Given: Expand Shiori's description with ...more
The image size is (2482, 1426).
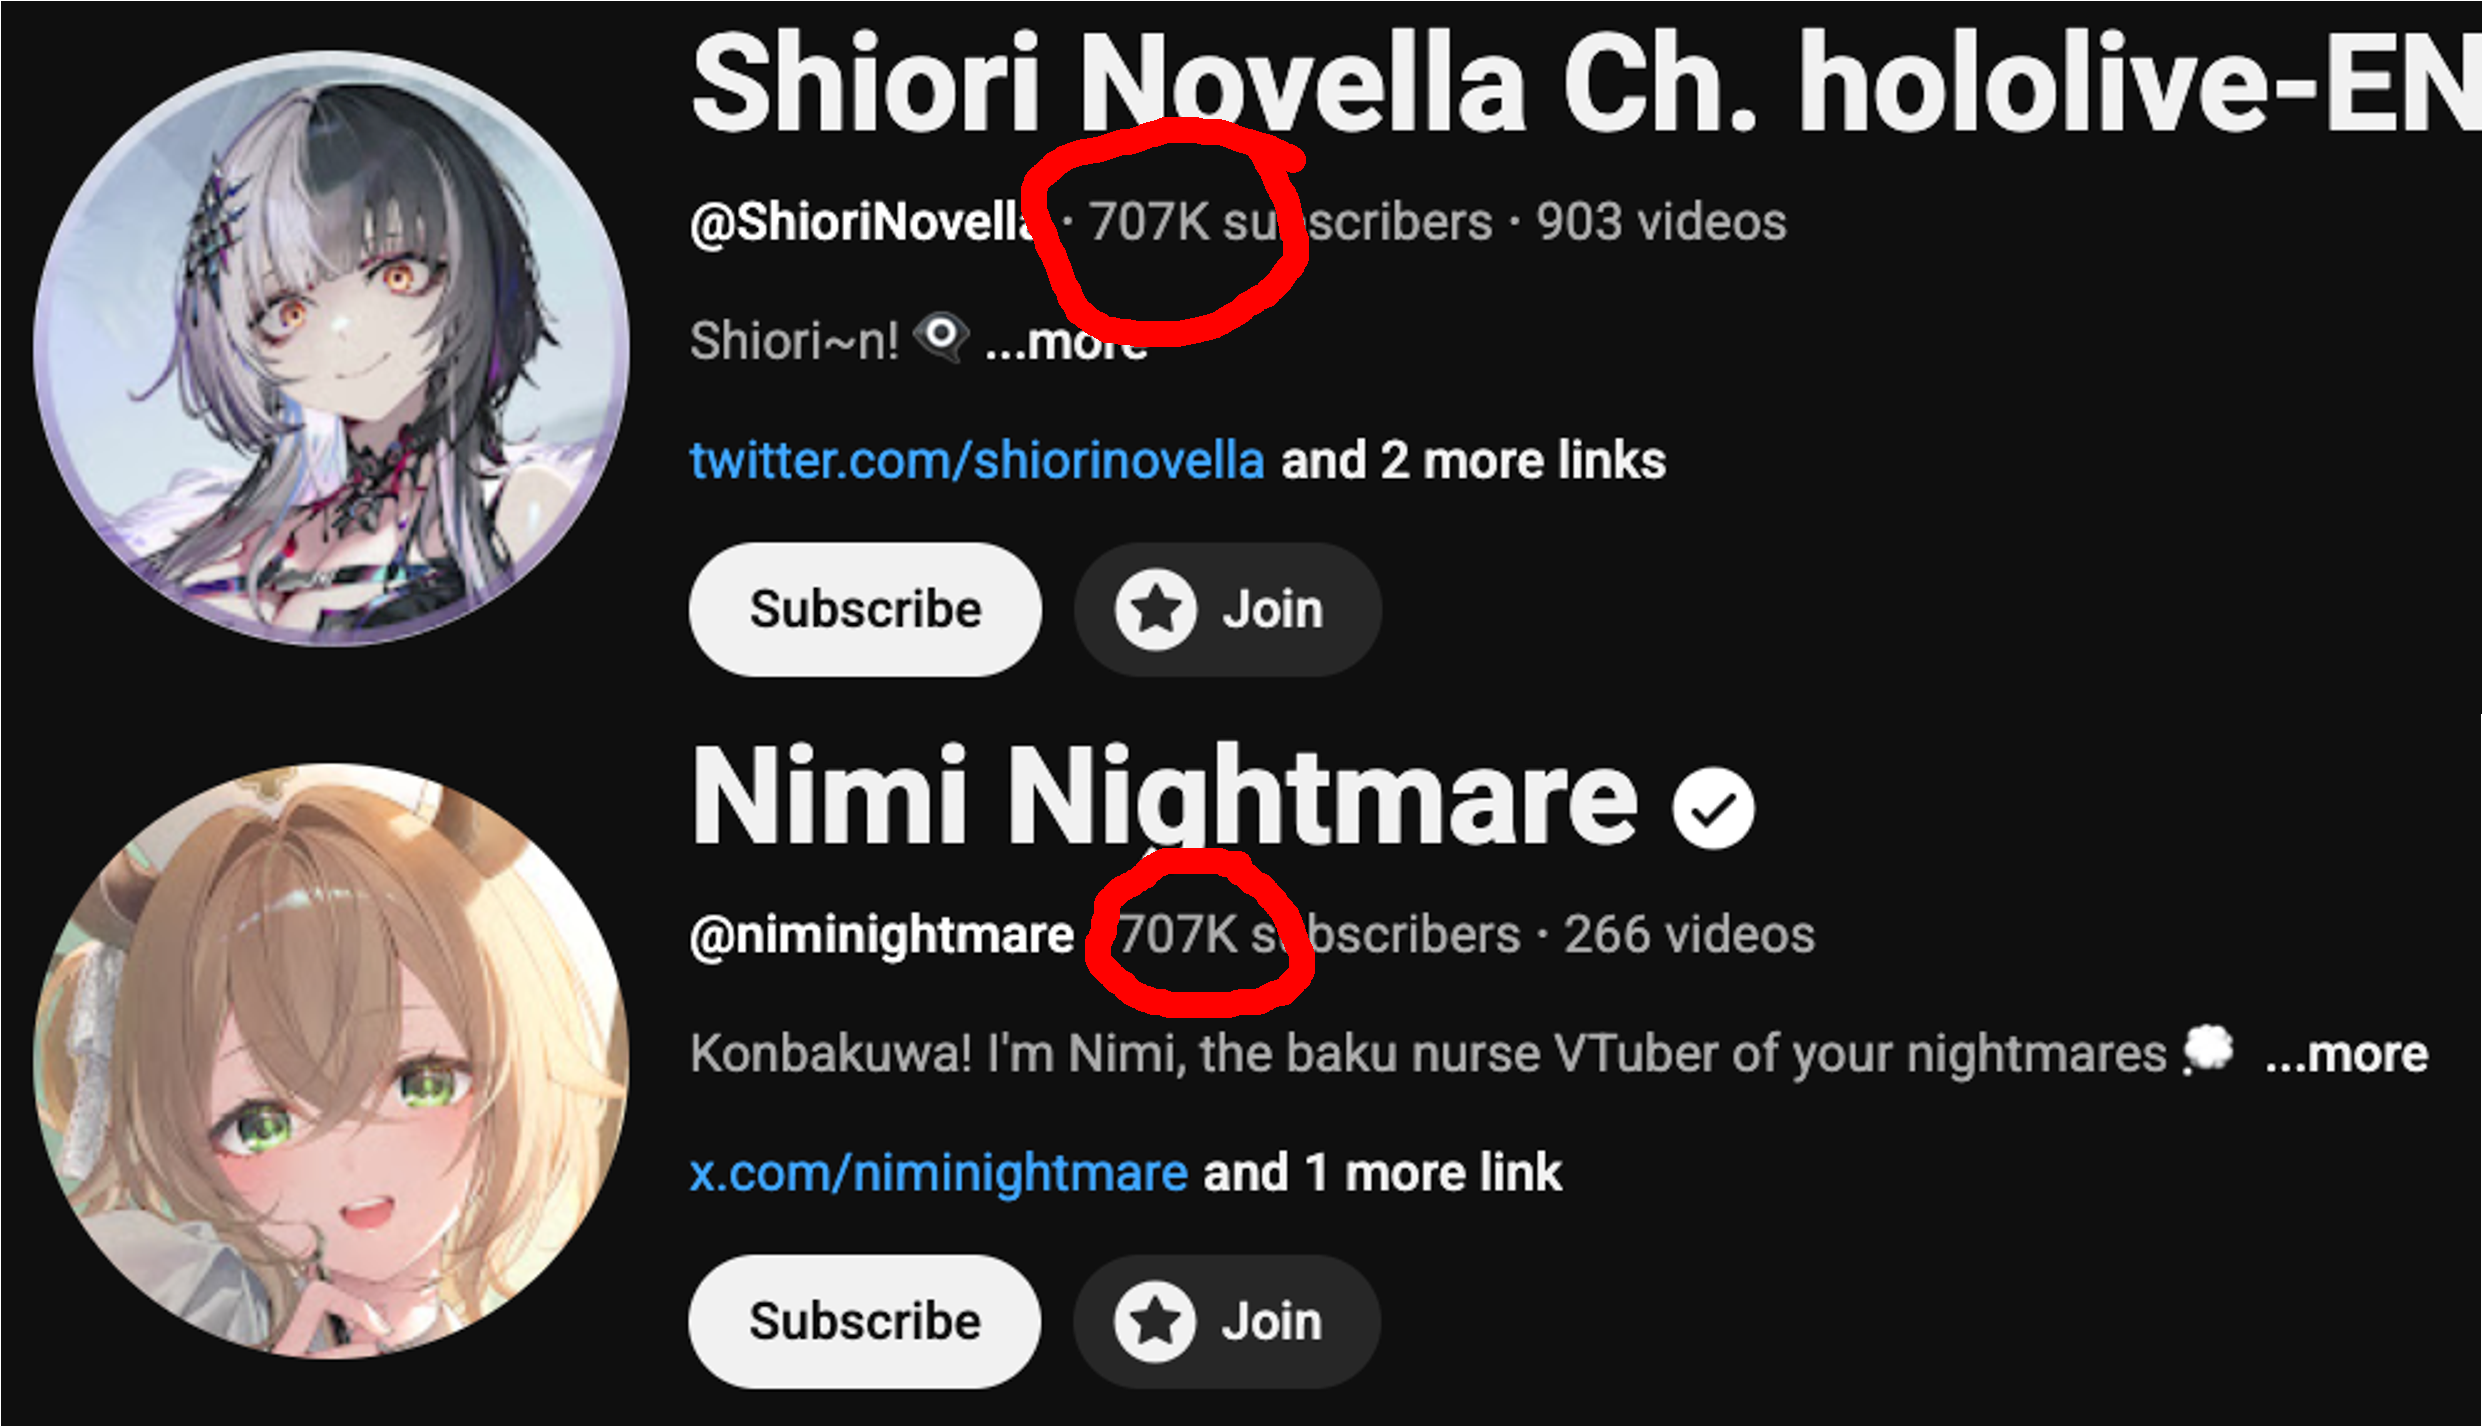Looking at the screenshot, I should pyautogui.click(x=1066, y=343).
